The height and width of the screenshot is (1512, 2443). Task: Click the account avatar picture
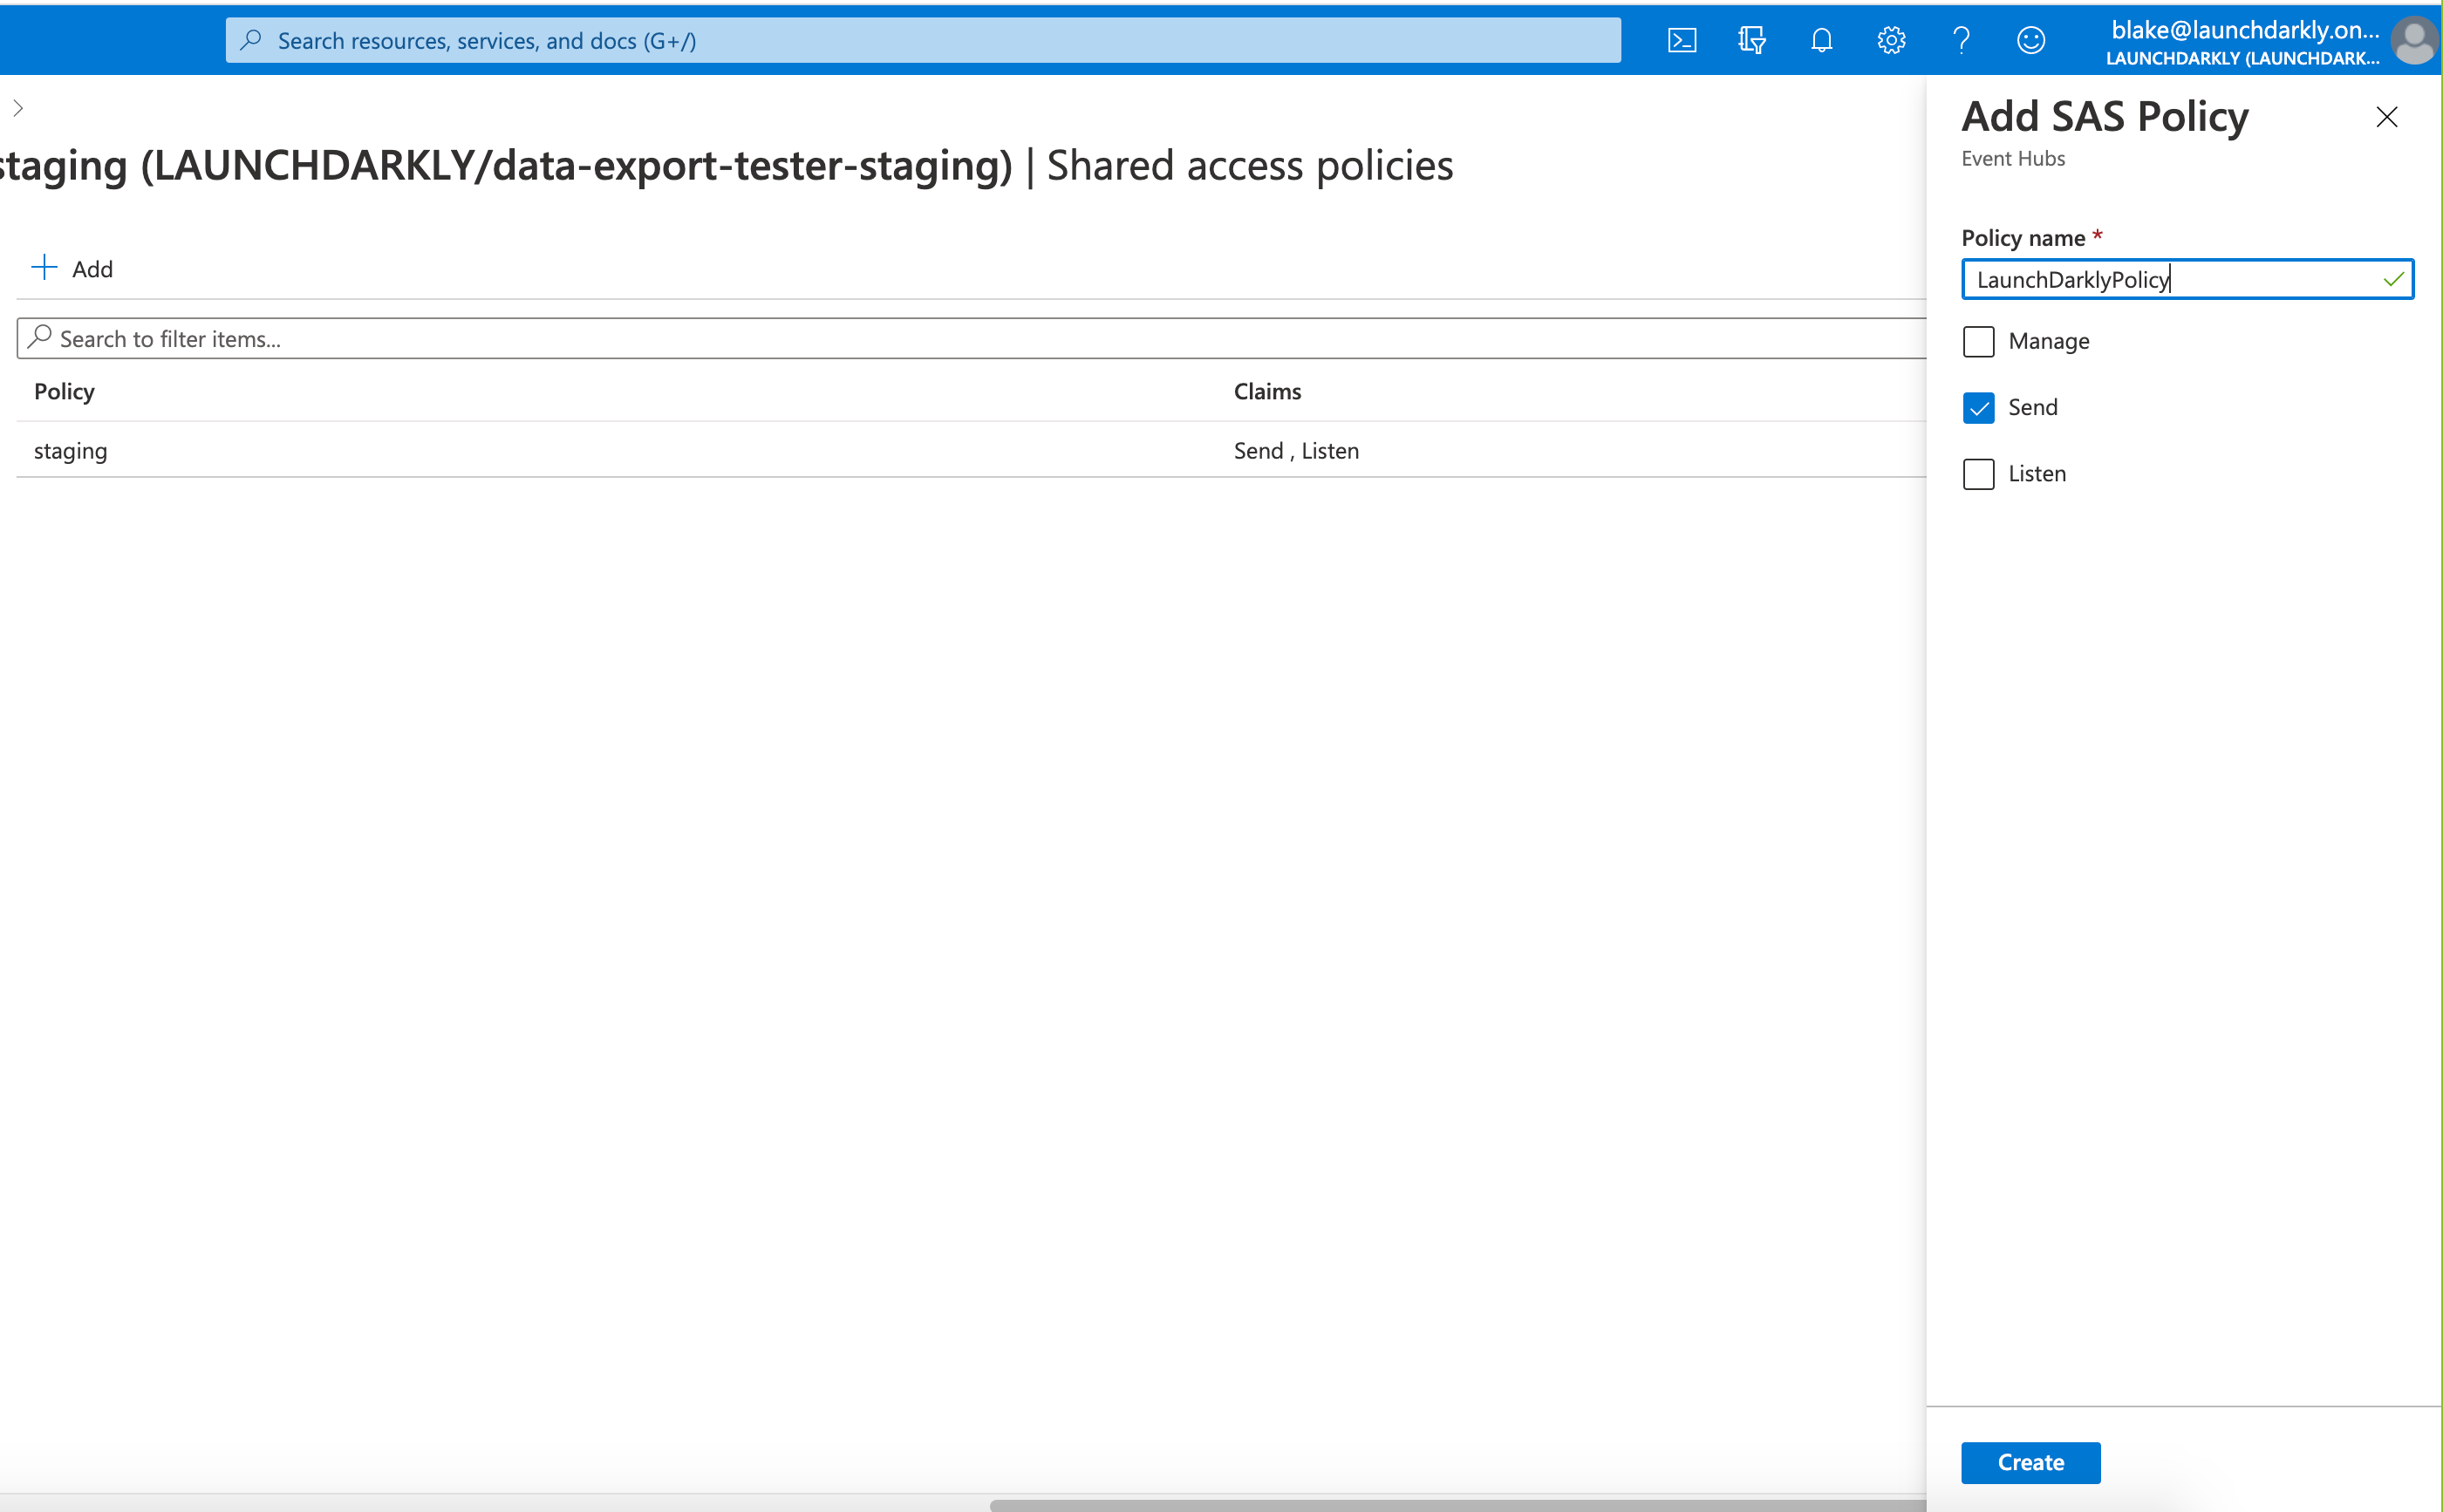point(2414,41)
